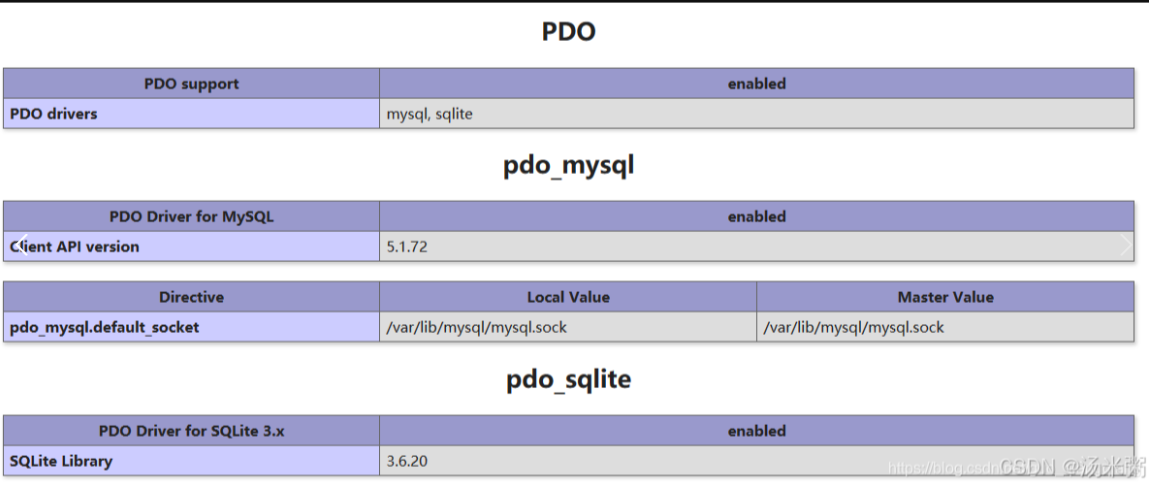
Task: Click the PDO support header cell
Action: 191,84
